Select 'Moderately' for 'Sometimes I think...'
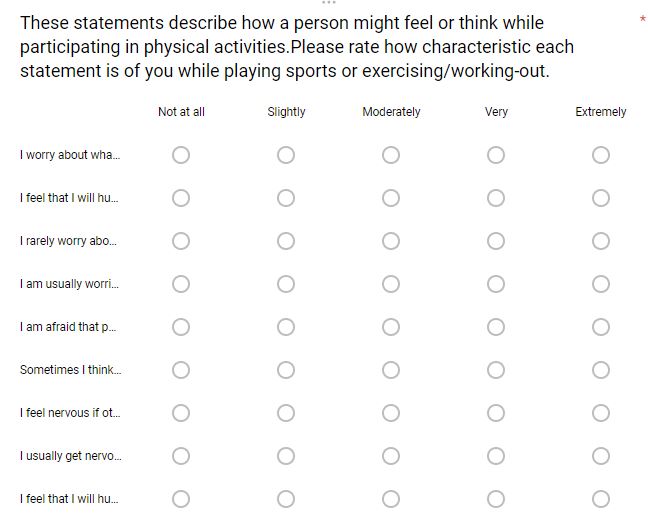Image resolution: width=648 pixels, height=514 pixels. coord(391,370)
